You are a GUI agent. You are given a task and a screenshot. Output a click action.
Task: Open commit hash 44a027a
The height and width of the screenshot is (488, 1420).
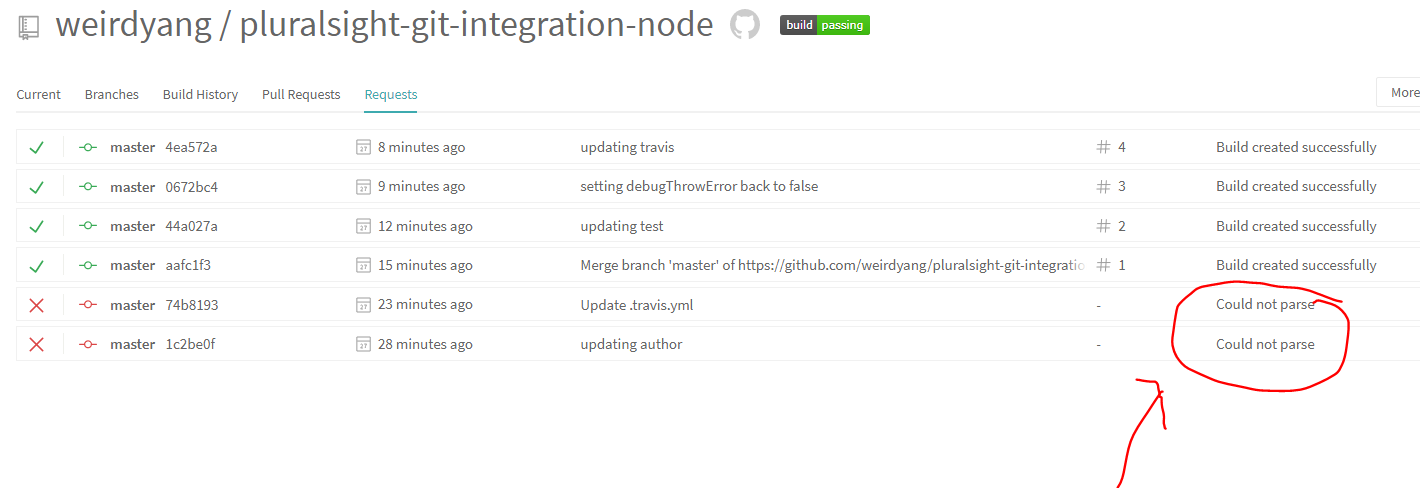pyautogui.click(x=191, y=226)
